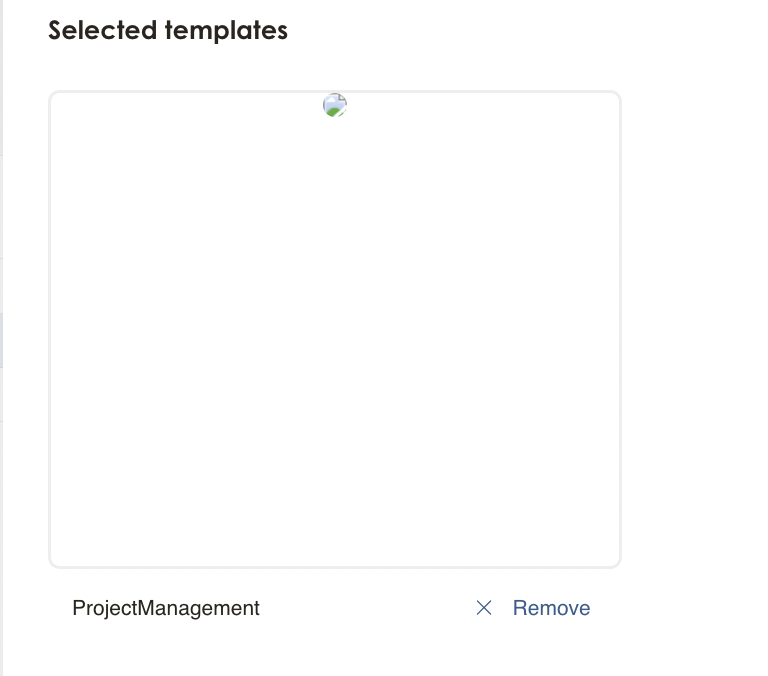Click the word templates in the heading

(x=226, y=30)
